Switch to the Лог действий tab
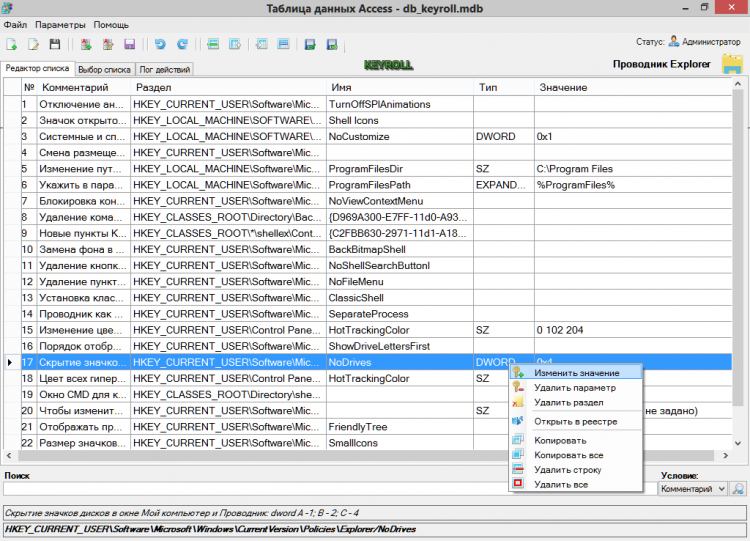 pos(164,70)
